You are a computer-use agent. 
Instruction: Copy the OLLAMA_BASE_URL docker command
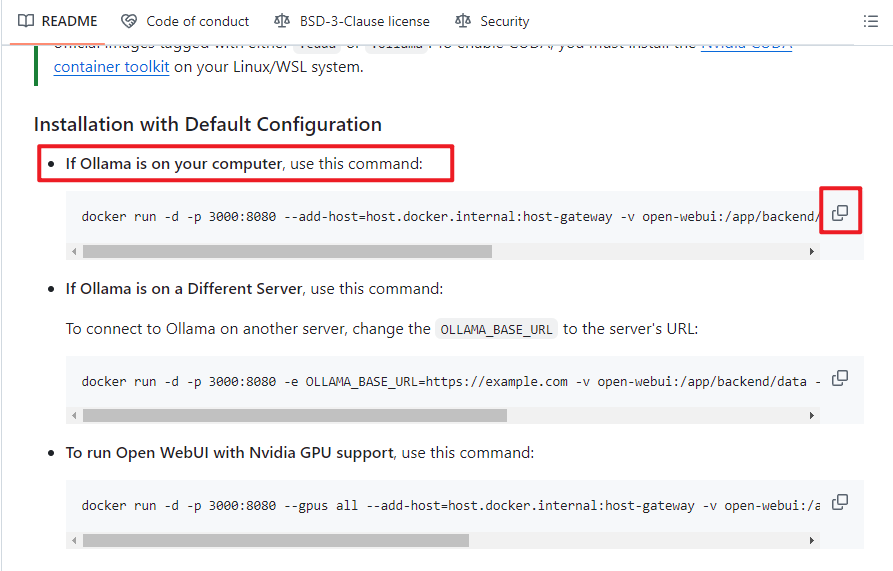tap(840, 377)
